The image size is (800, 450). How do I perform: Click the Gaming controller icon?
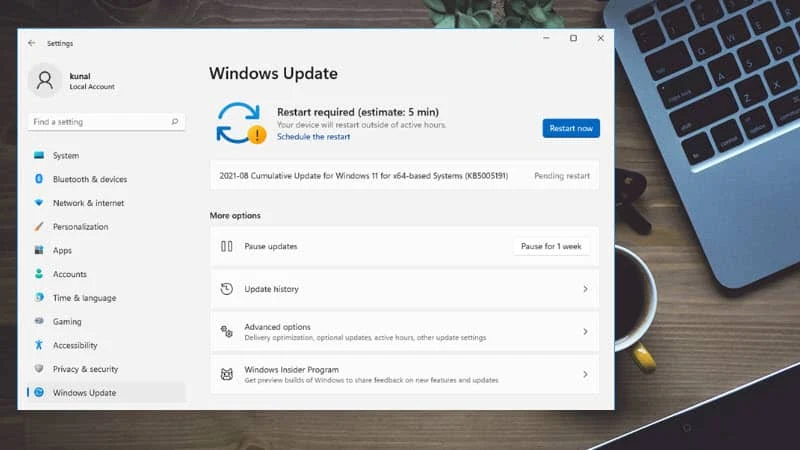pos(39,321)
